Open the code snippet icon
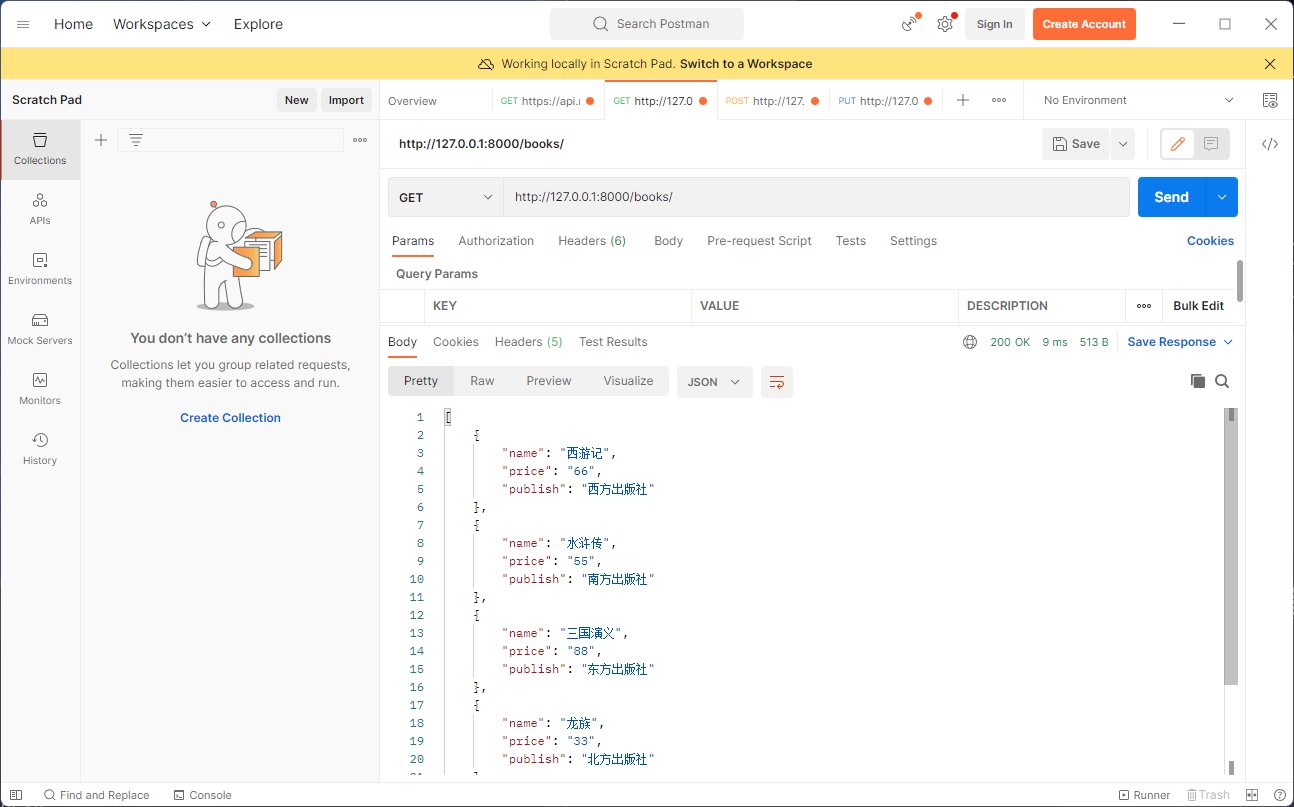 click(1270, 144)
